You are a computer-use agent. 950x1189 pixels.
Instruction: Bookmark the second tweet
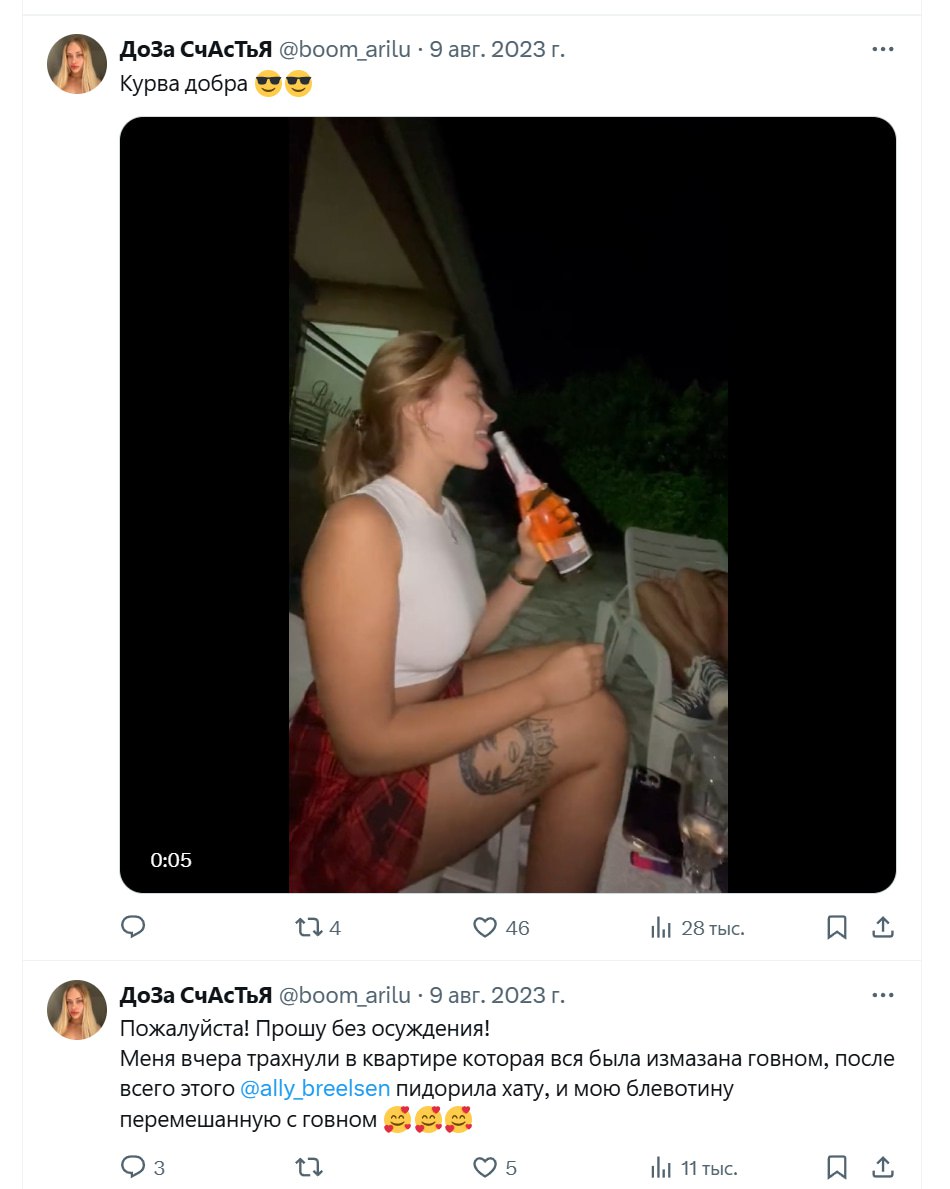pos(837,1166)
